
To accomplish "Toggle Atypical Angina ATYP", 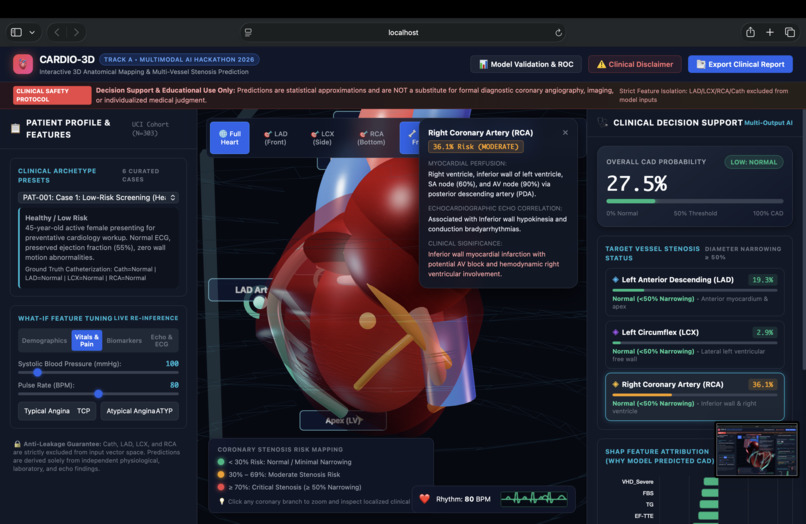I will coord(139,411).
